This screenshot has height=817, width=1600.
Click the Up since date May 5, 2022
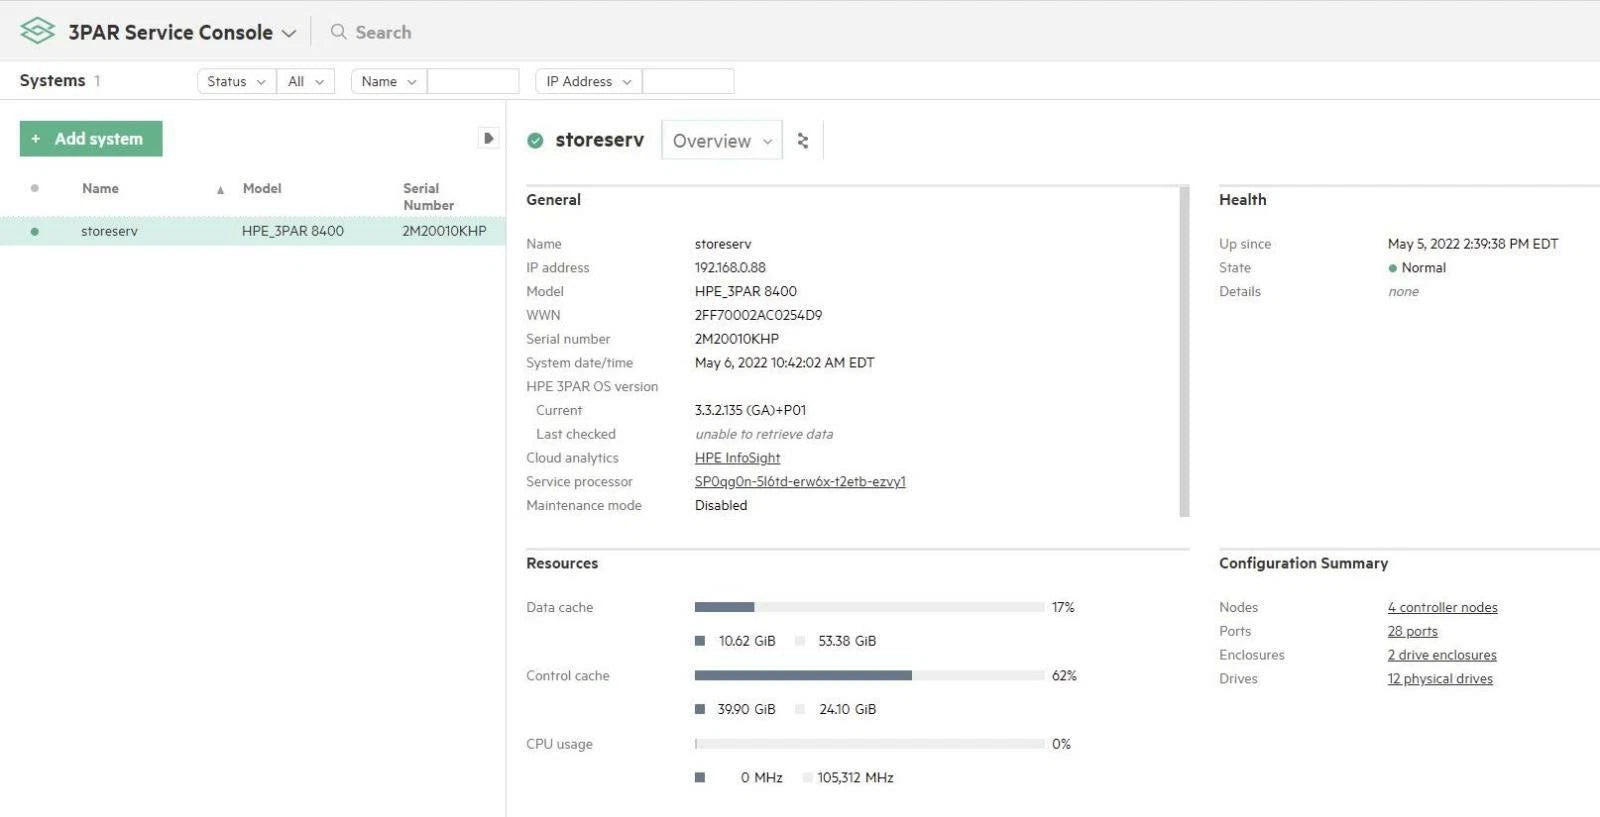tap(1473, 244)
